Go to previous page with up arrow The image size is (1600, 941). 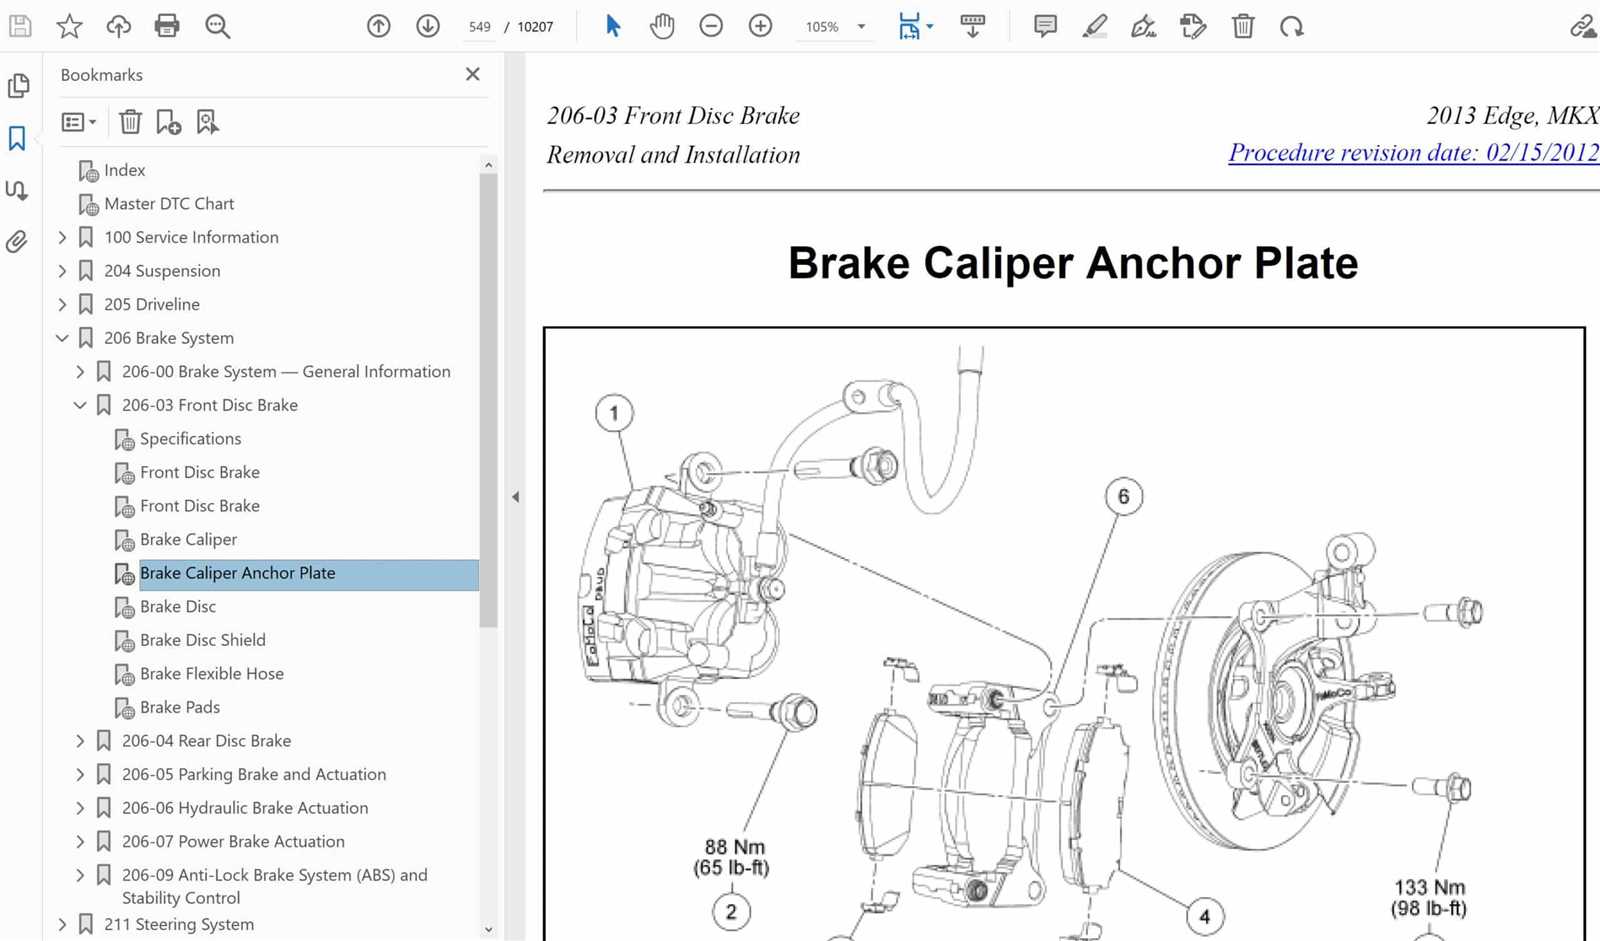pyautogui.click(x=378, y=26)
